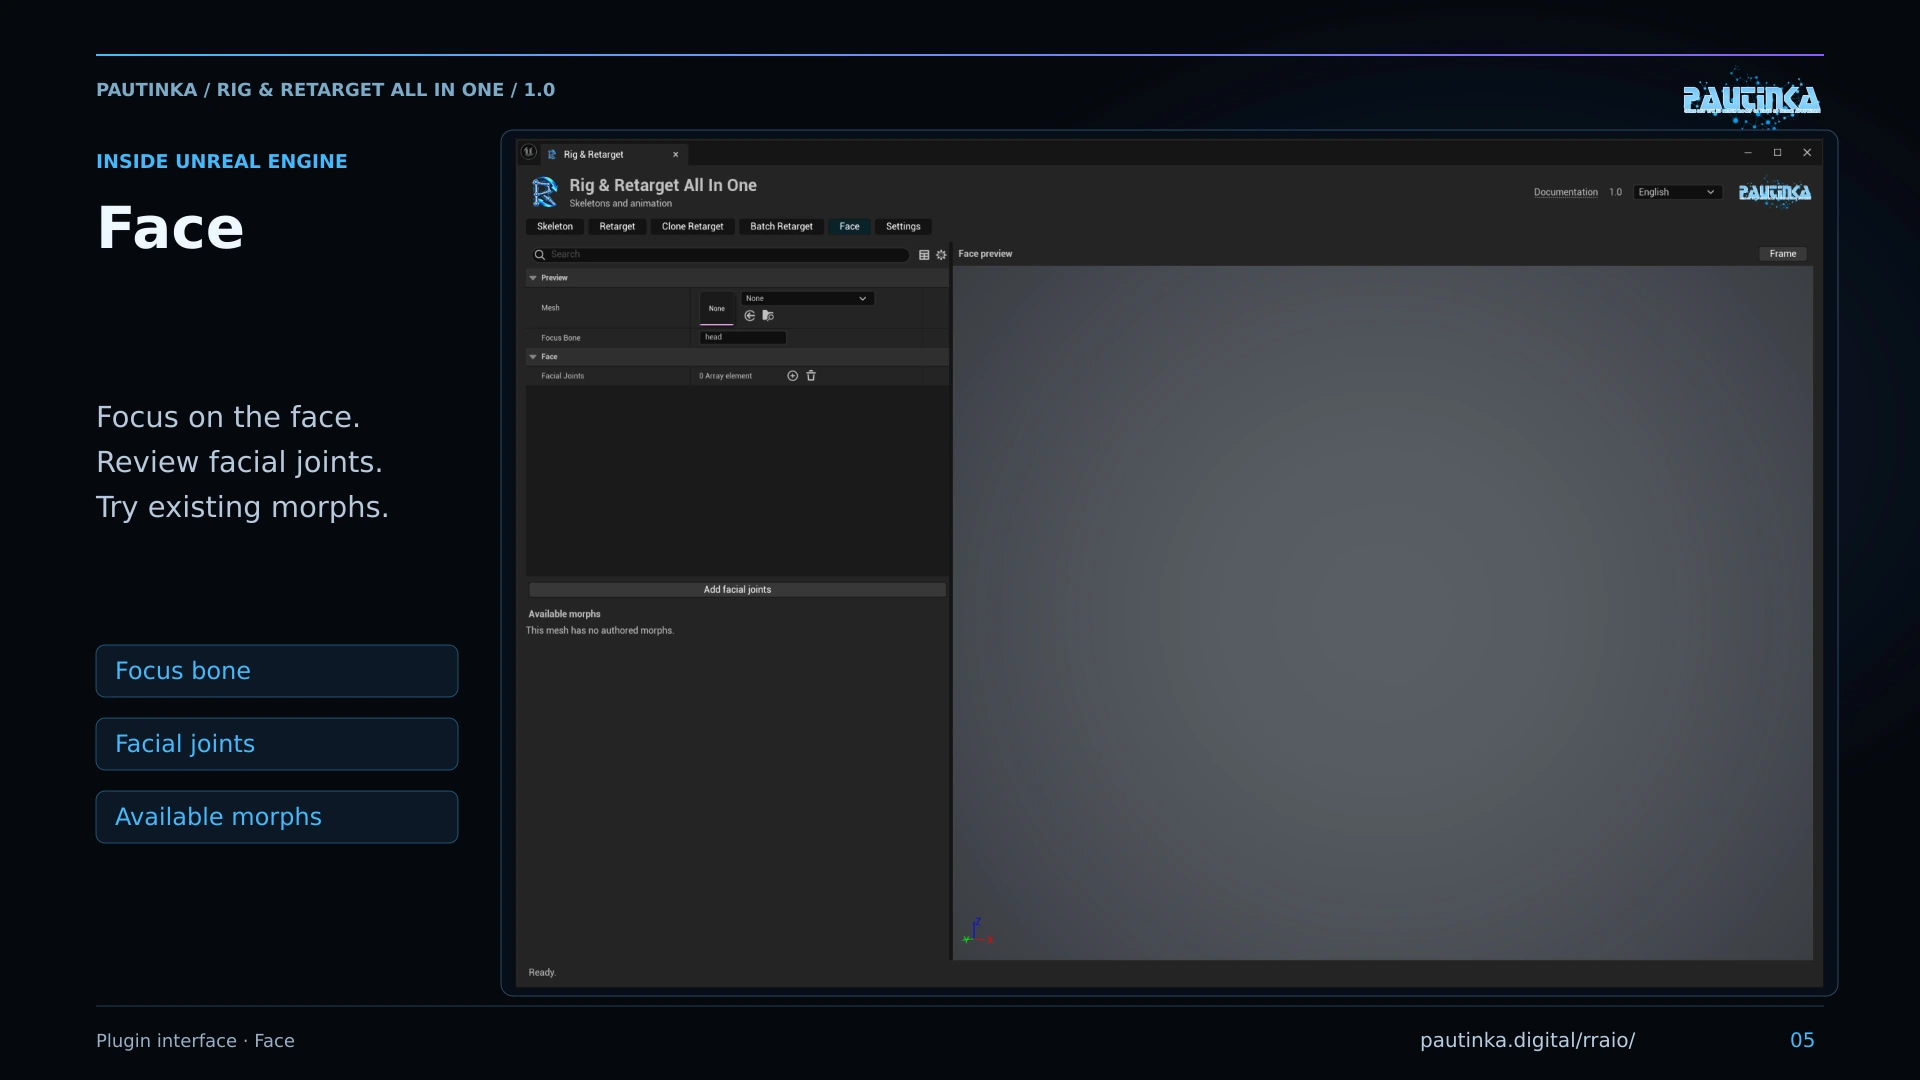Minimize the plugin window

point(1748,153)
